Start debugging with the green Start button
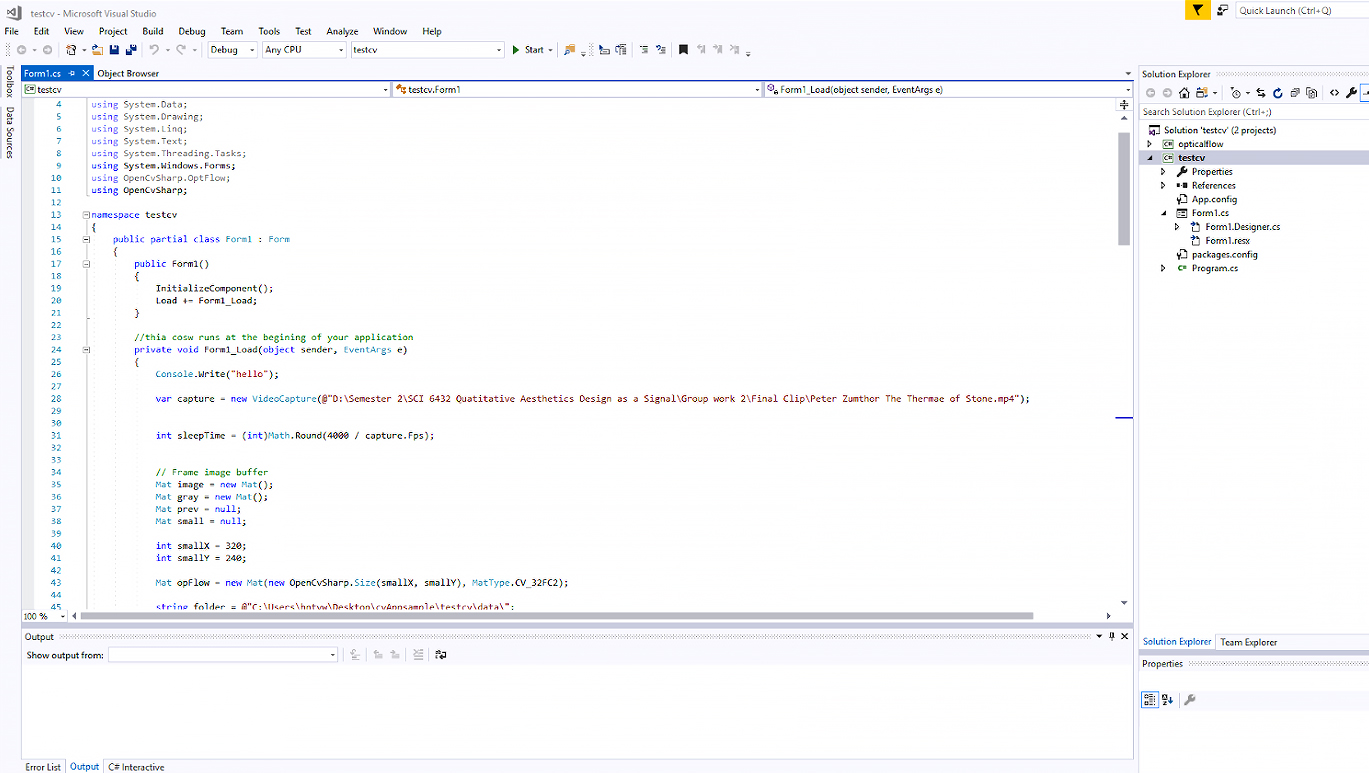This screenshot has width=1369, height=773. click(530, 49)
